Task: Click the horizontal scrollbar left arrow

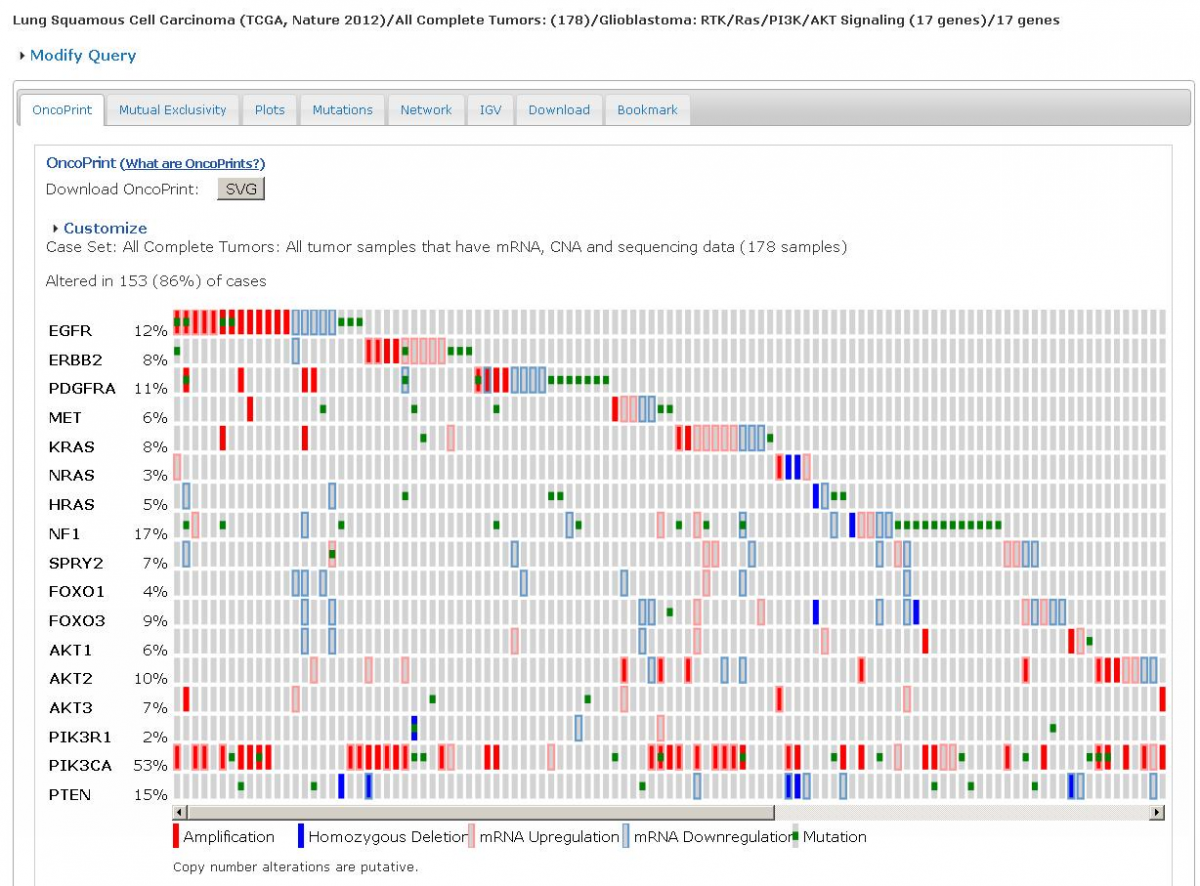Action: (x=180, y=812)
